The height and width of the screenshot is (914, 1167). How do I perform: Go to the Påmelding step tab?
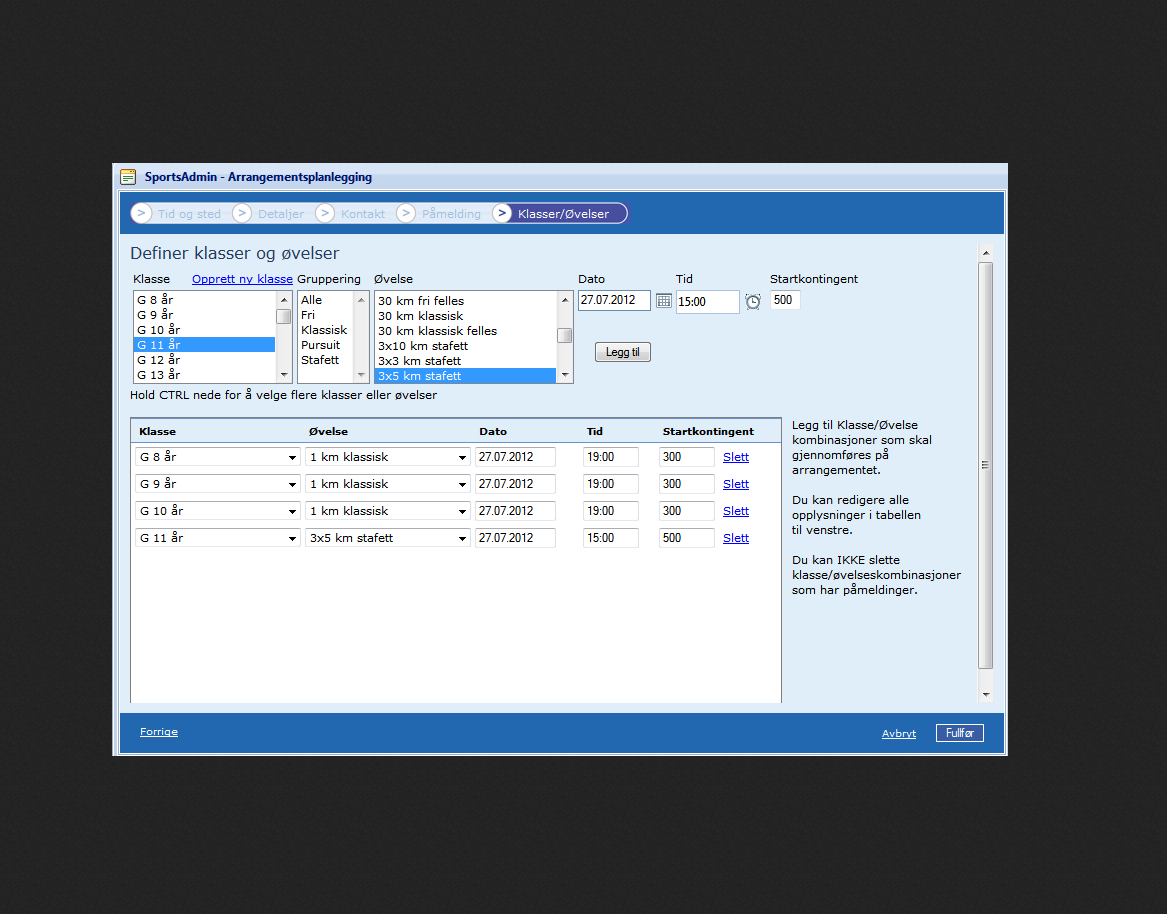coord(451,214)
